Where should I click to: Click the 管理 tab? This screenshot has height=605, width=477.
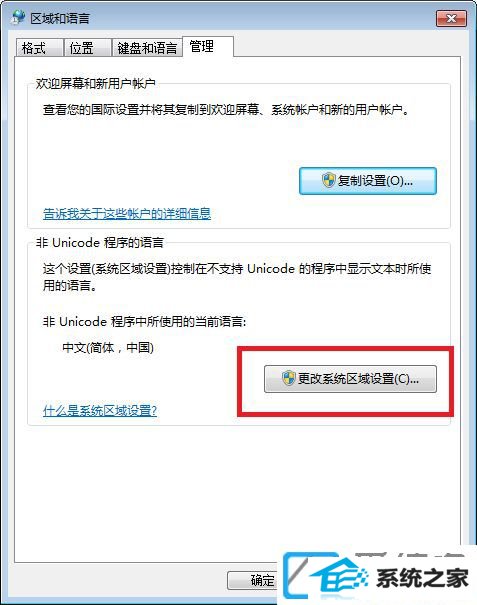[x=208, y=47]
